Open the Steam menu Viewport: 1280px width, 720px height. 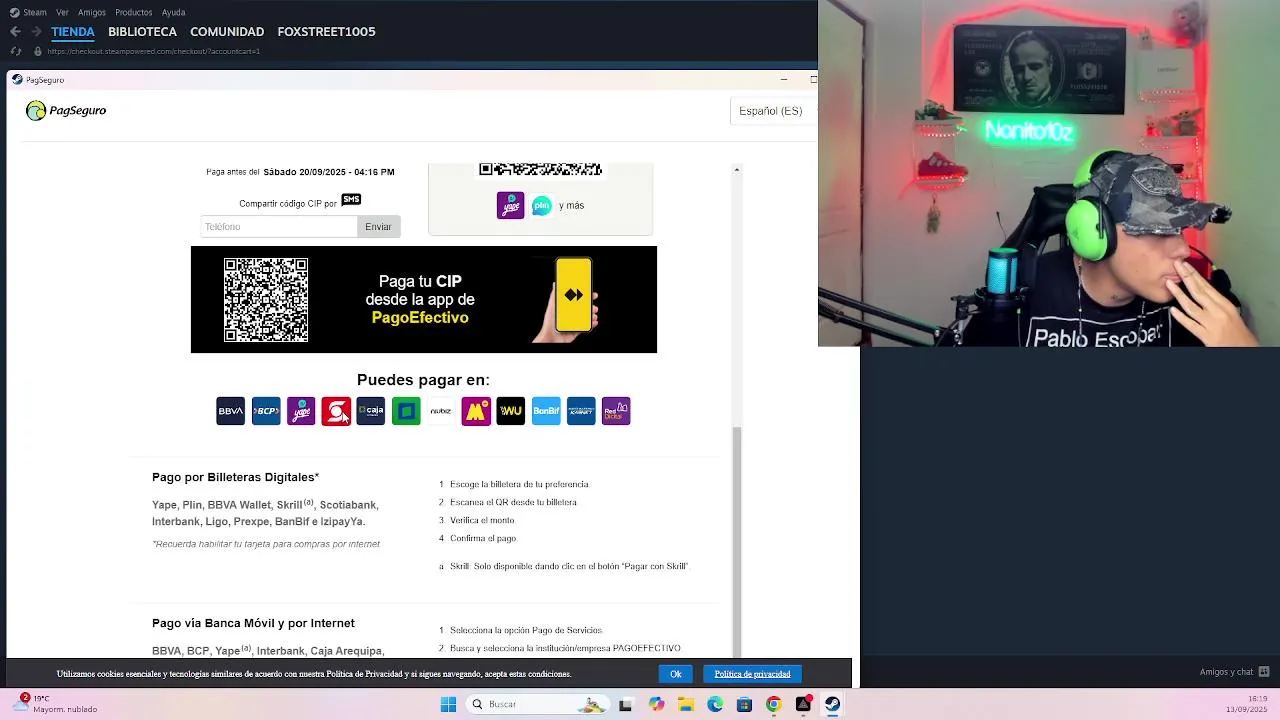coord(29,12)
